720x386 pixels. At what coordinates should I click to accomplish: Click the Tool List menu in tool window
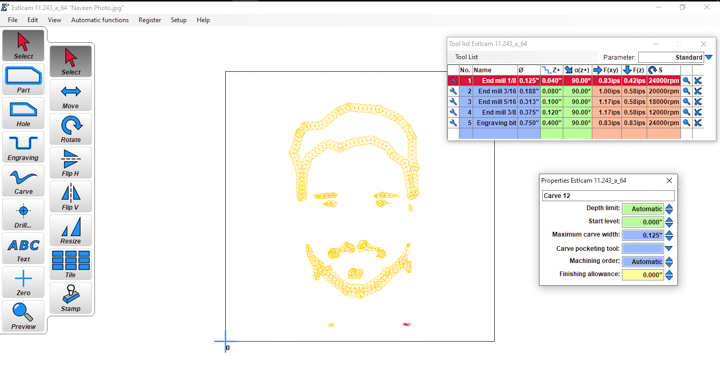click(466, 57)
